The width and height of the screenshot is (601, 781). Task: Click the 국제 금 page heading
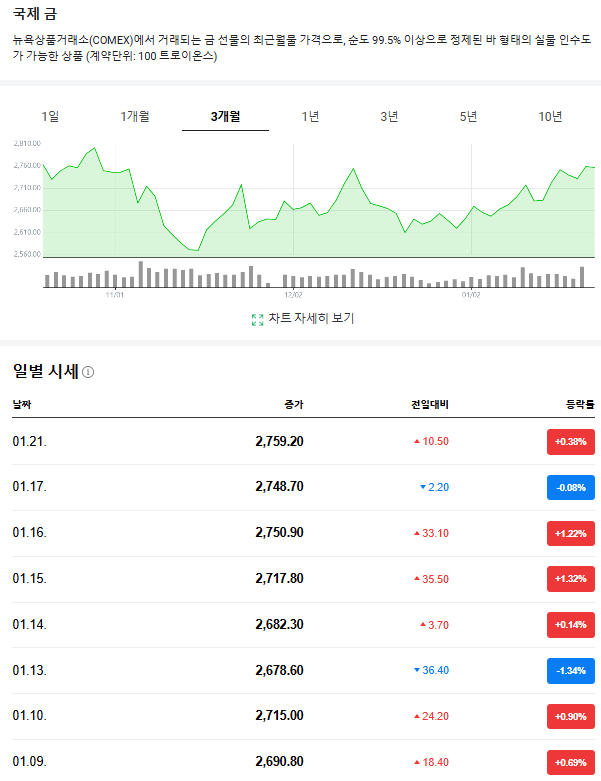pyautogui.click(x=34, y=16)
